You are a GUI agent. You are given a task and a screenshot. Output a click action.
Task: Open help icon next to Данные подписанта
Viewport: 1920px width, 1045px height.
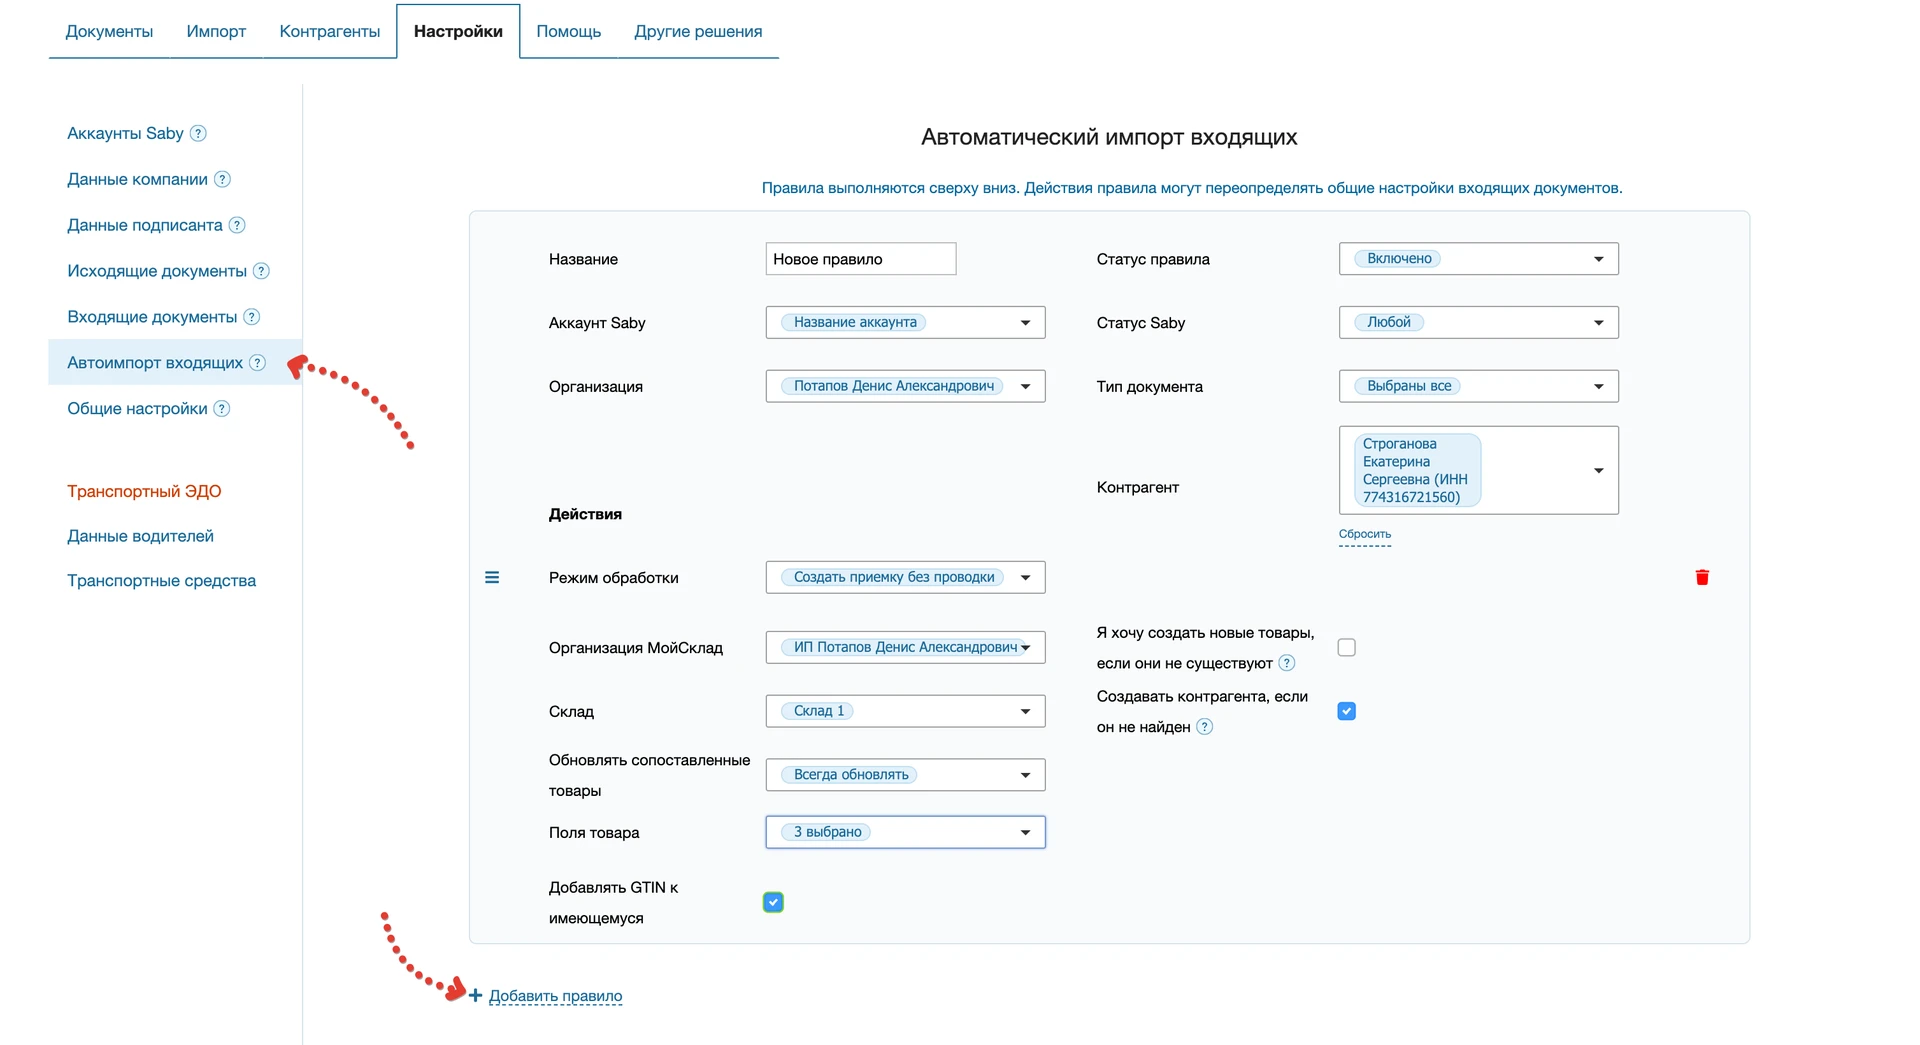pos(237,225)
